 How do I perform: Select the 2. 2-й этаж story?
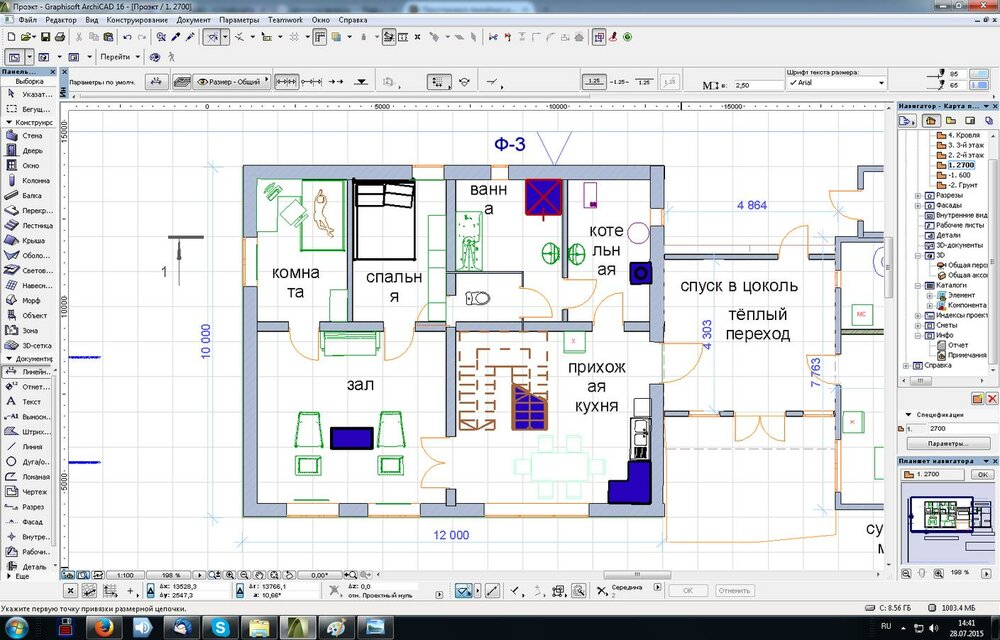(965, 156)
